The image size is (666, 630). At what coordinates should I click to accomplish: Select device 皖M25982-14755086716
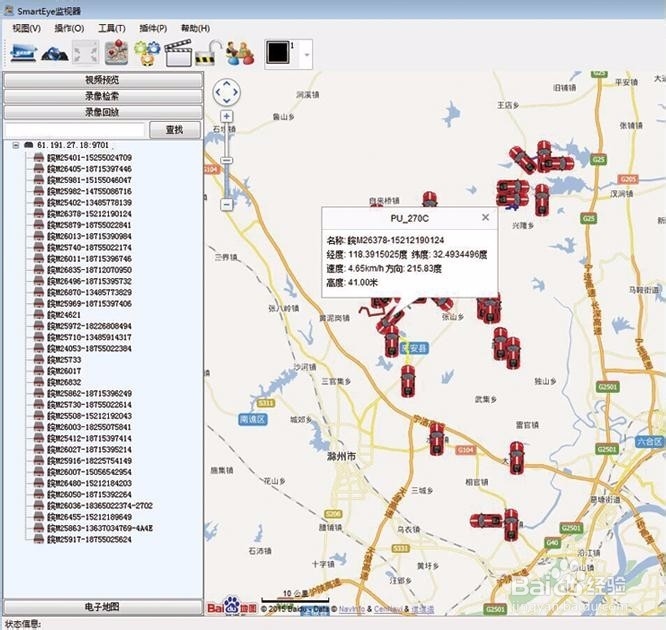[89, 191]
